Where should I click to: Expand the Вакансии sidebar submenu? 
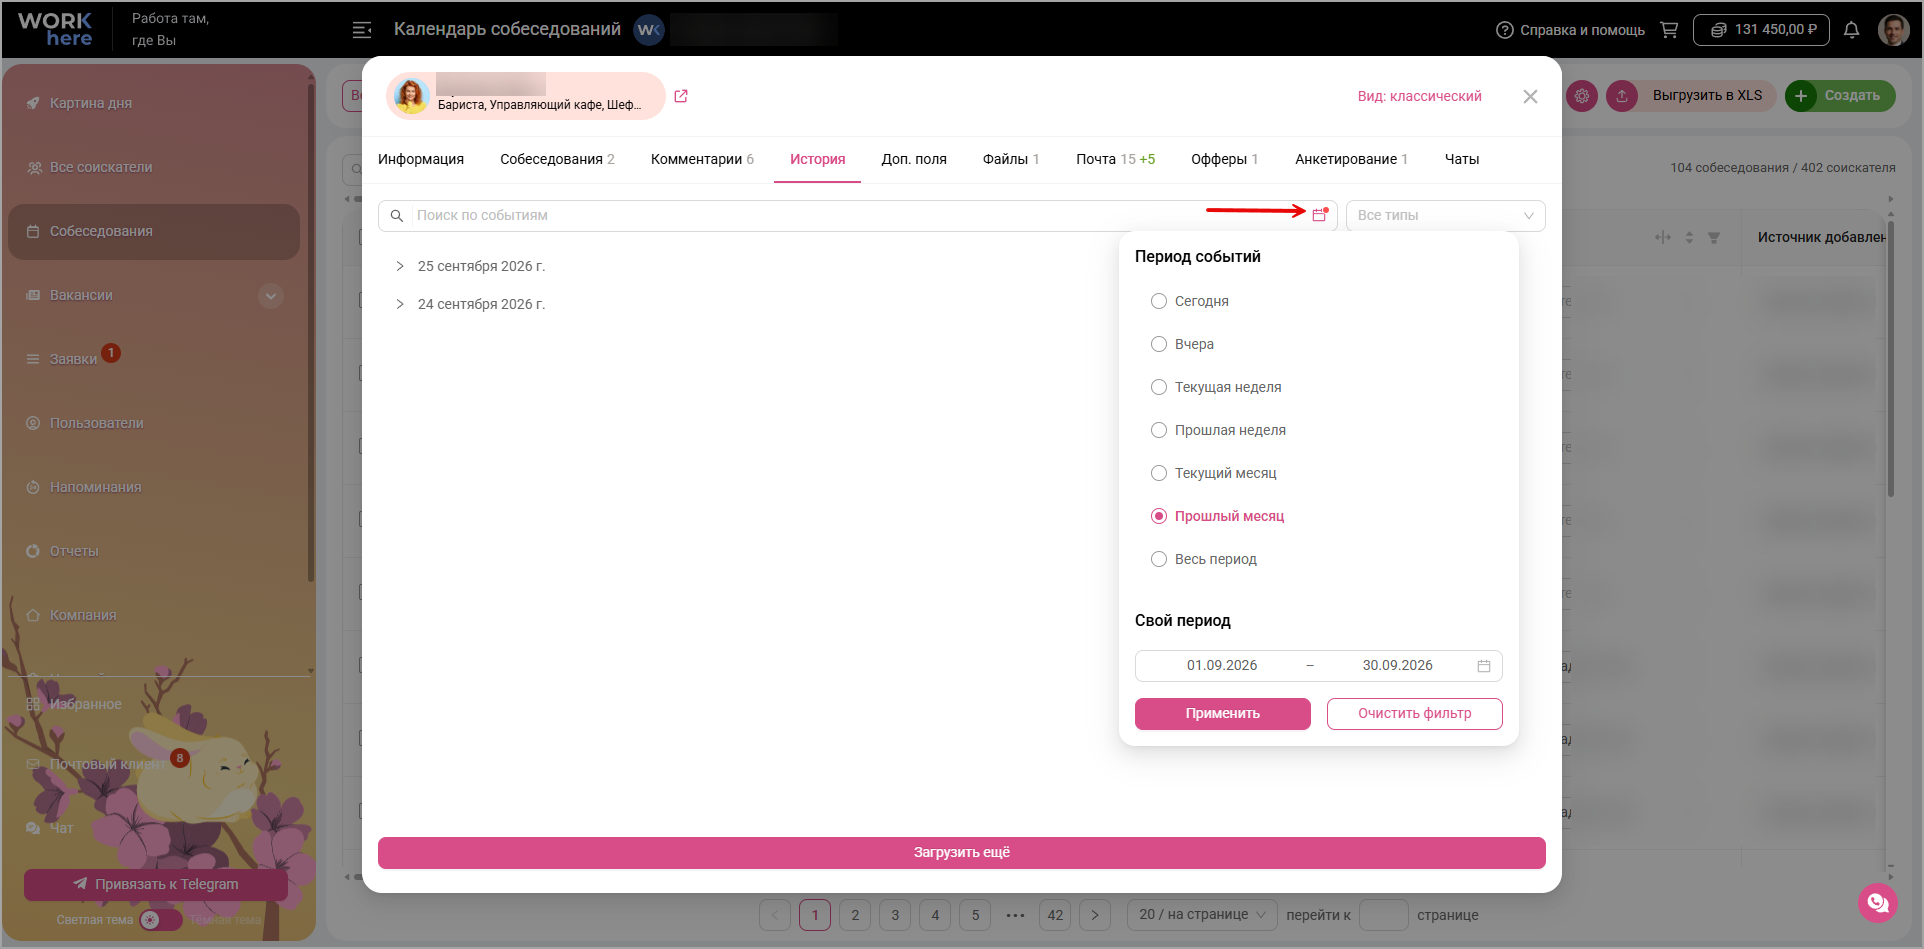click(270, 296)
